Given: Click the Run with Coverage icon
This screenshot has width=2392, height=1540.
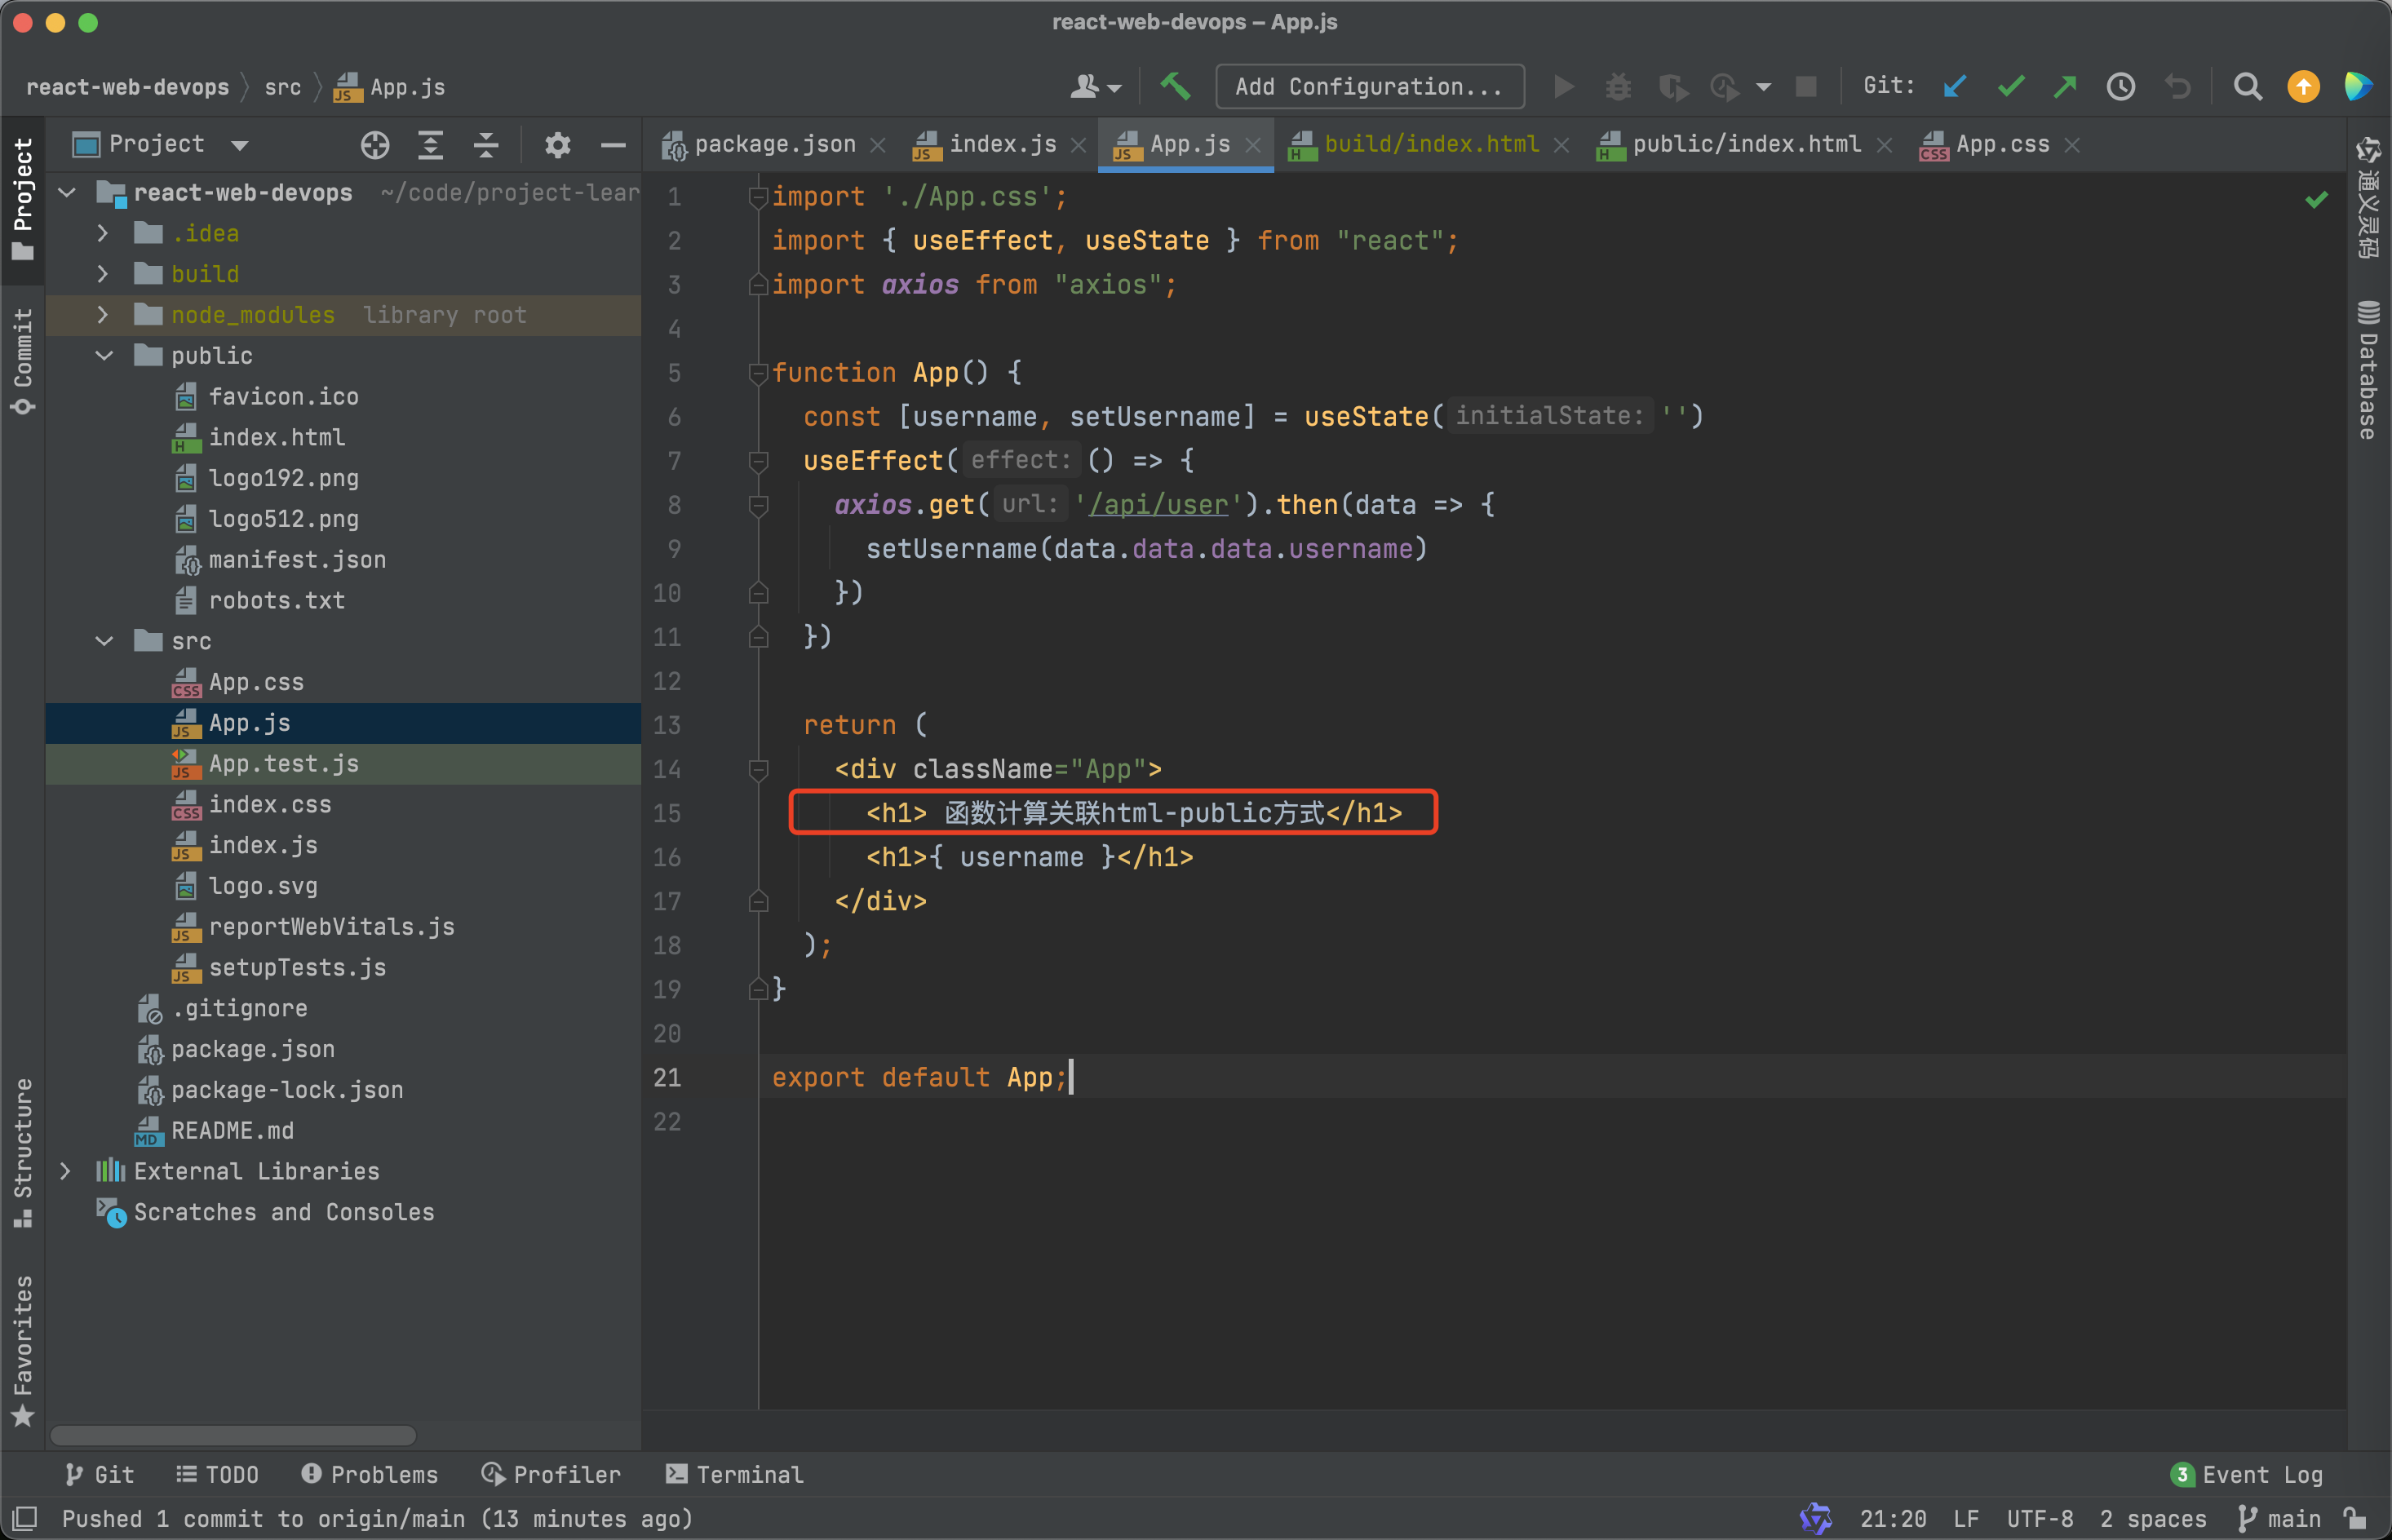Looking at the screenshot, I should click(1673, 87).
